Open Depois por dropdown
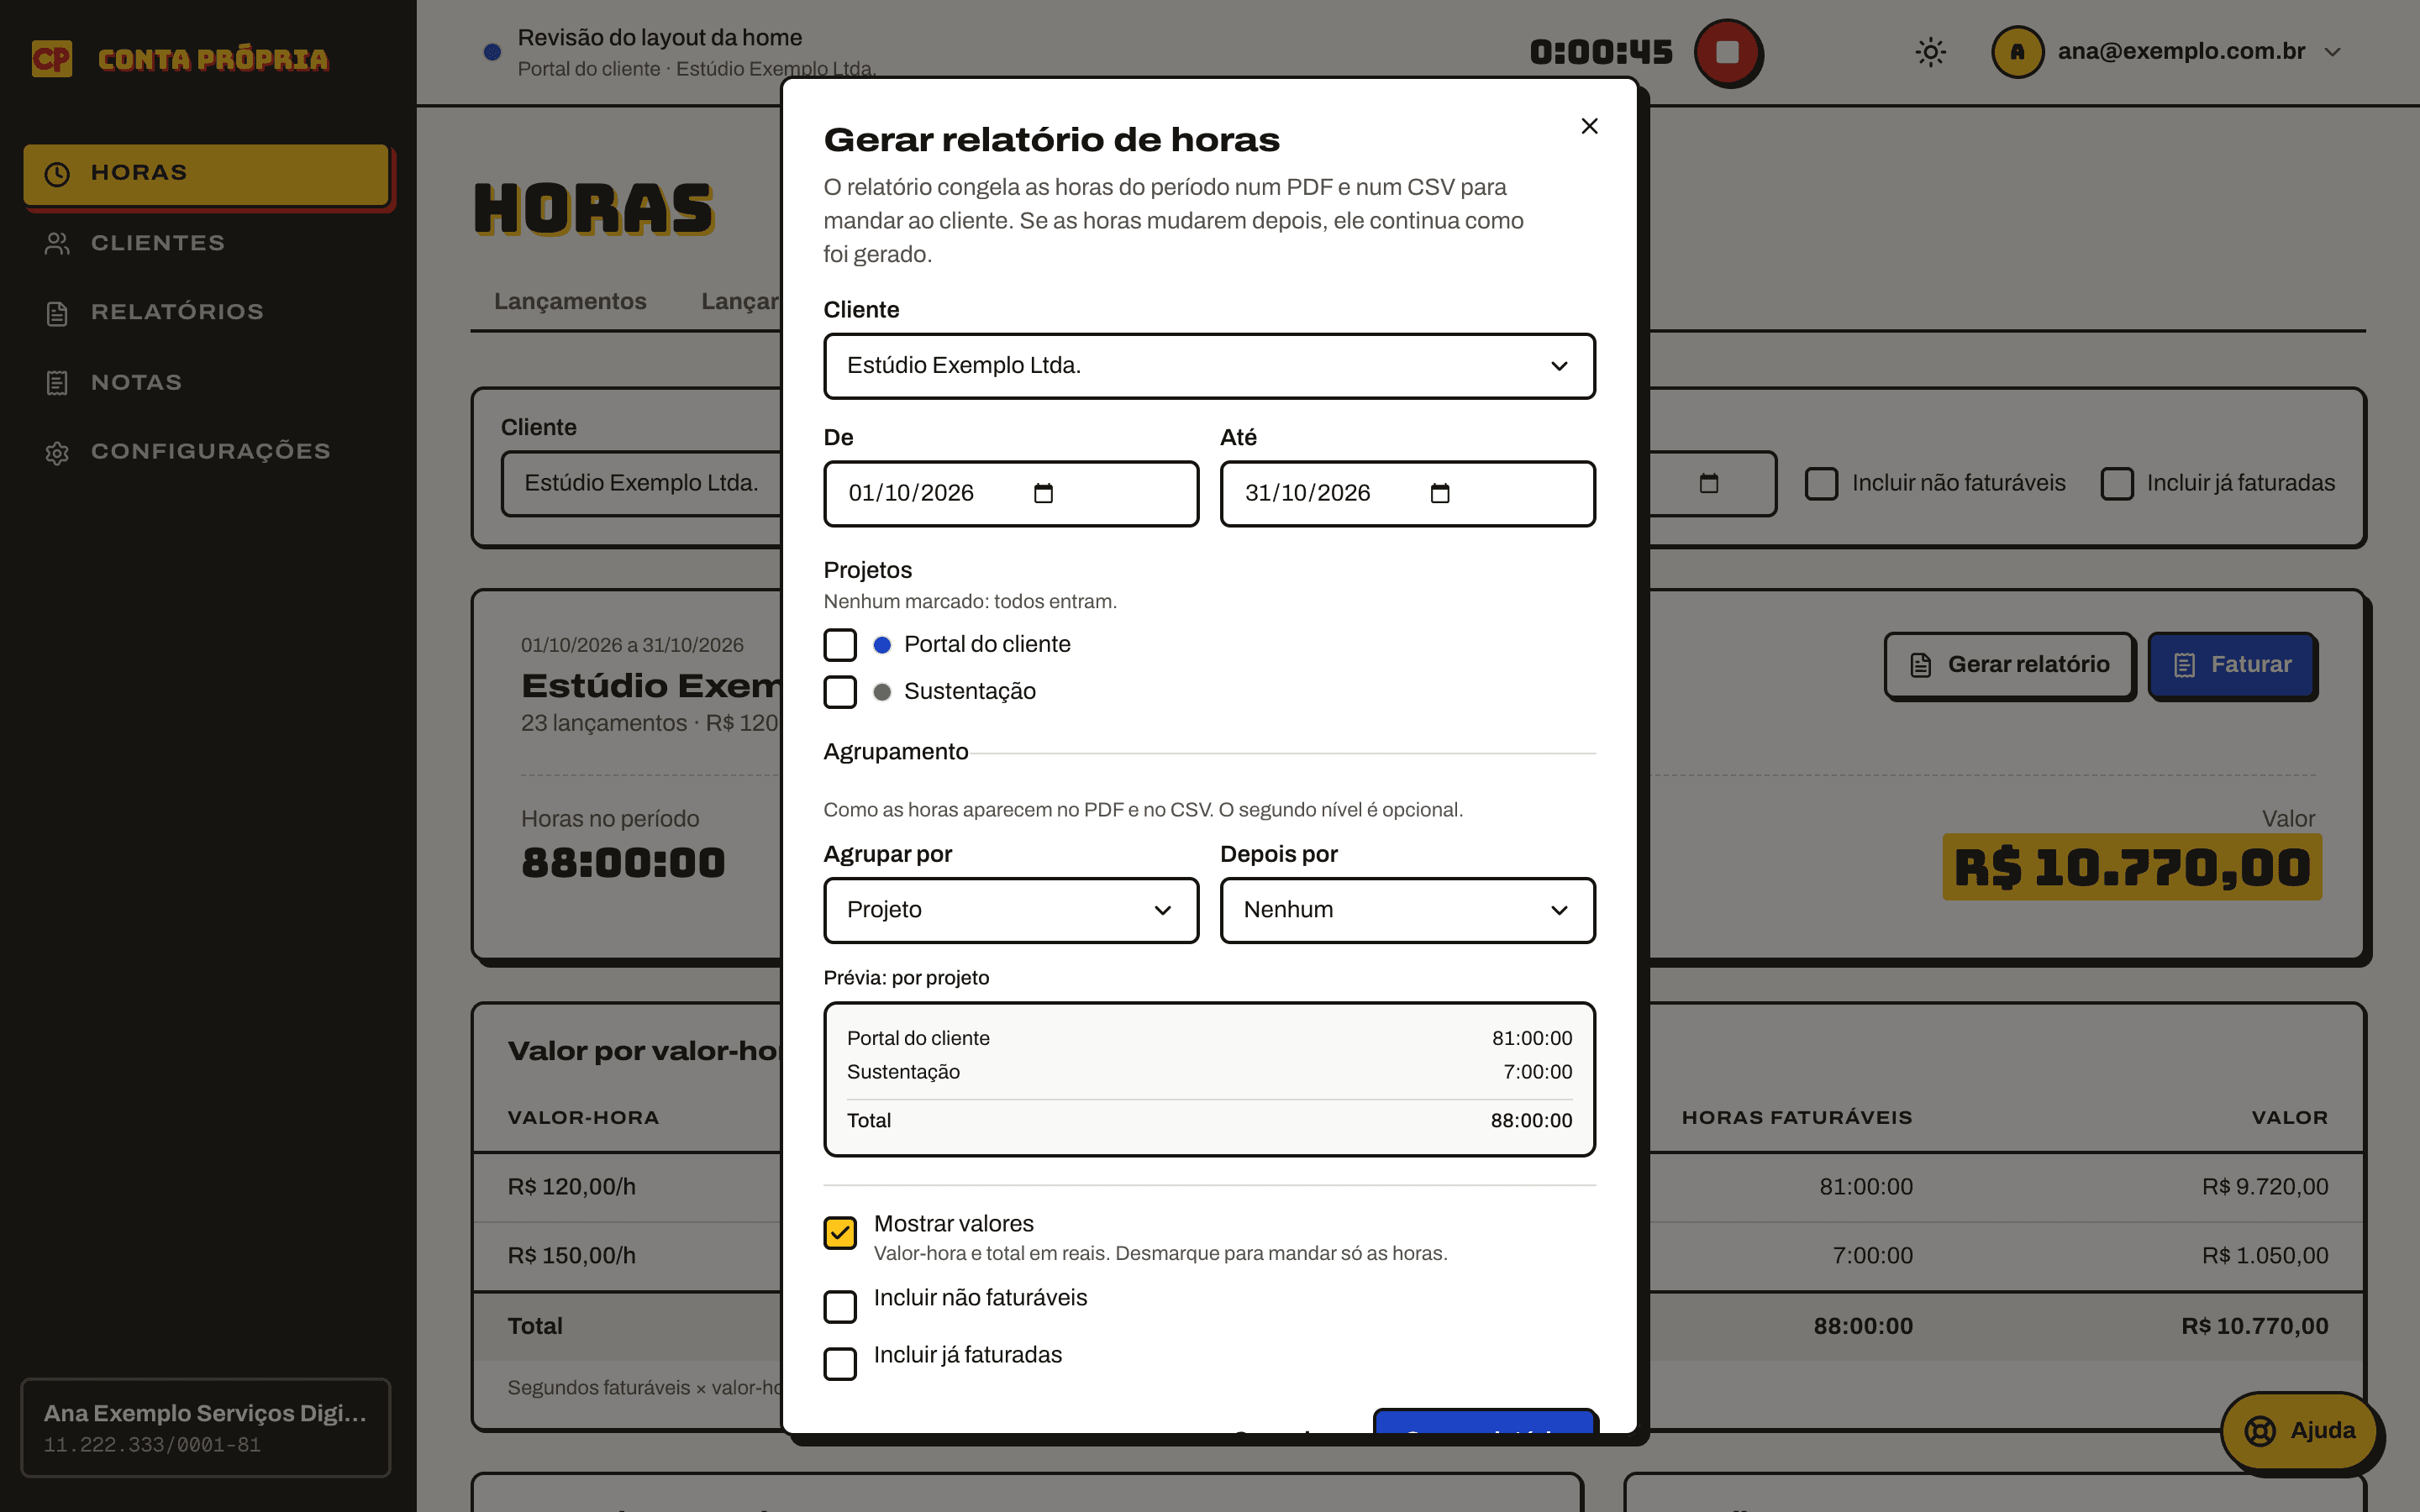This screenshot has width=2420, height=1512. 1407,910
